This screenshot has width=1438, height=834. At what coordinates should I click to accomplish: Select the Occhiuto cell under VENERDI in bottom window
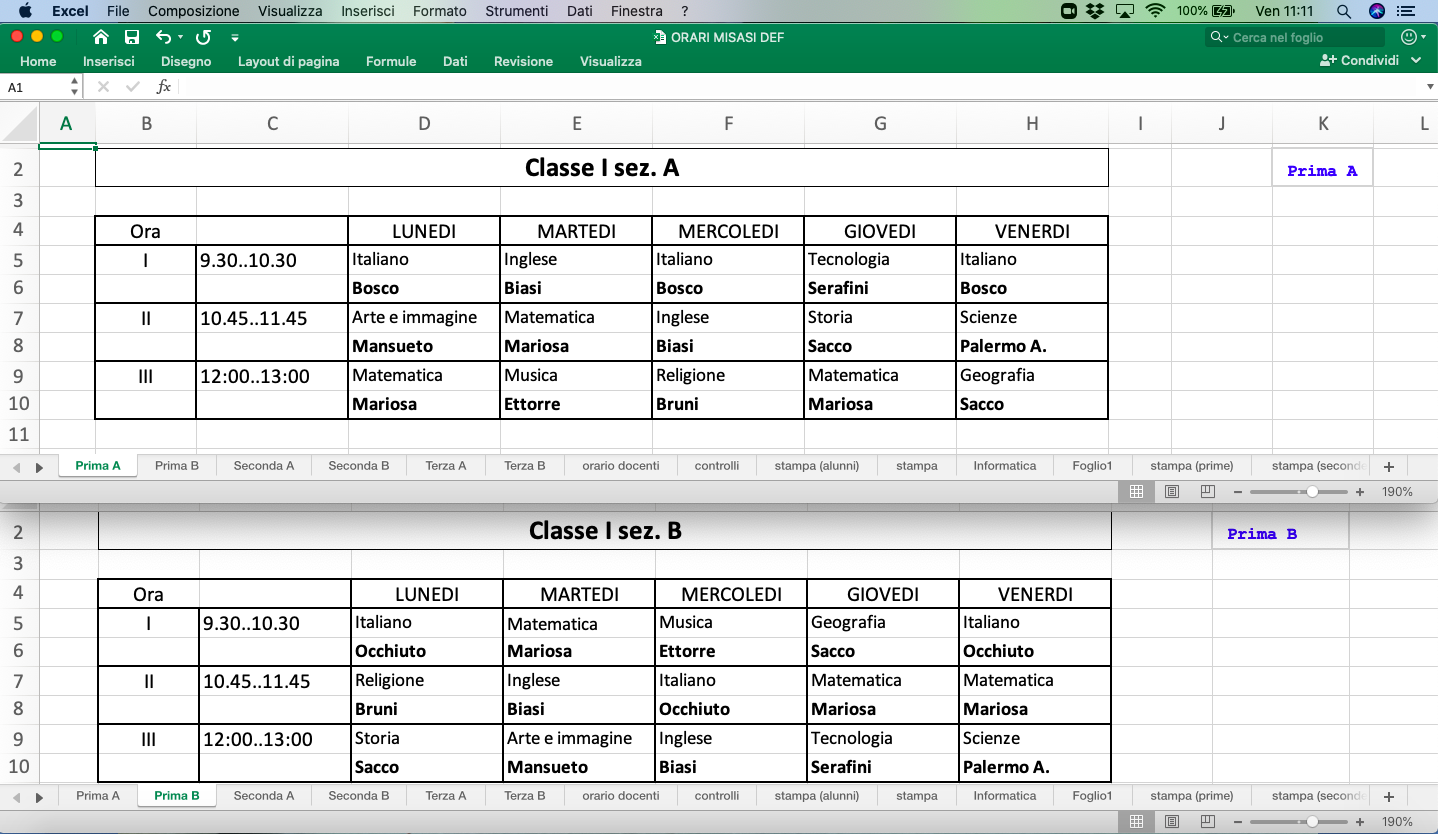(x=1035, y=651)
